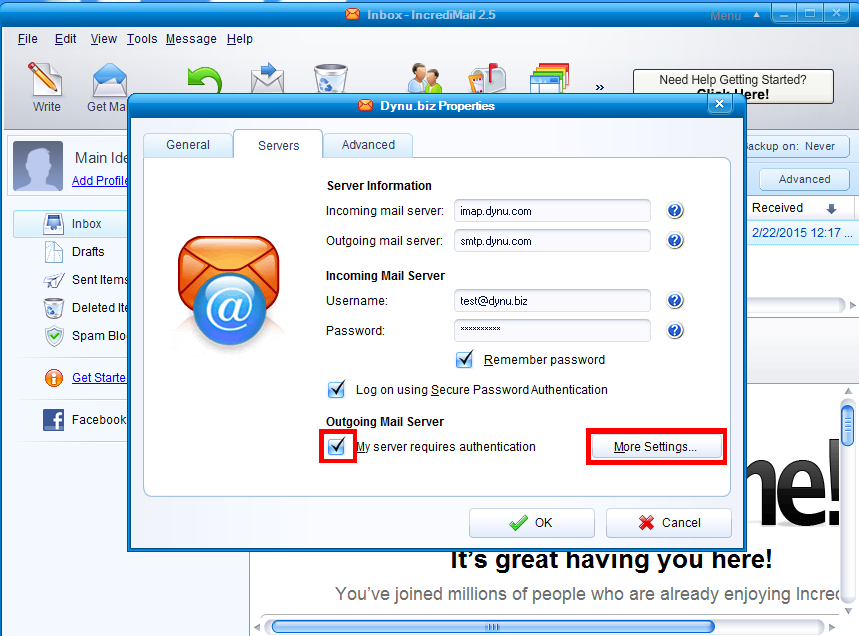Click the preview pane scroll-down arrow
This screenshot has width=859, height=636.
[x=848, y=611]
